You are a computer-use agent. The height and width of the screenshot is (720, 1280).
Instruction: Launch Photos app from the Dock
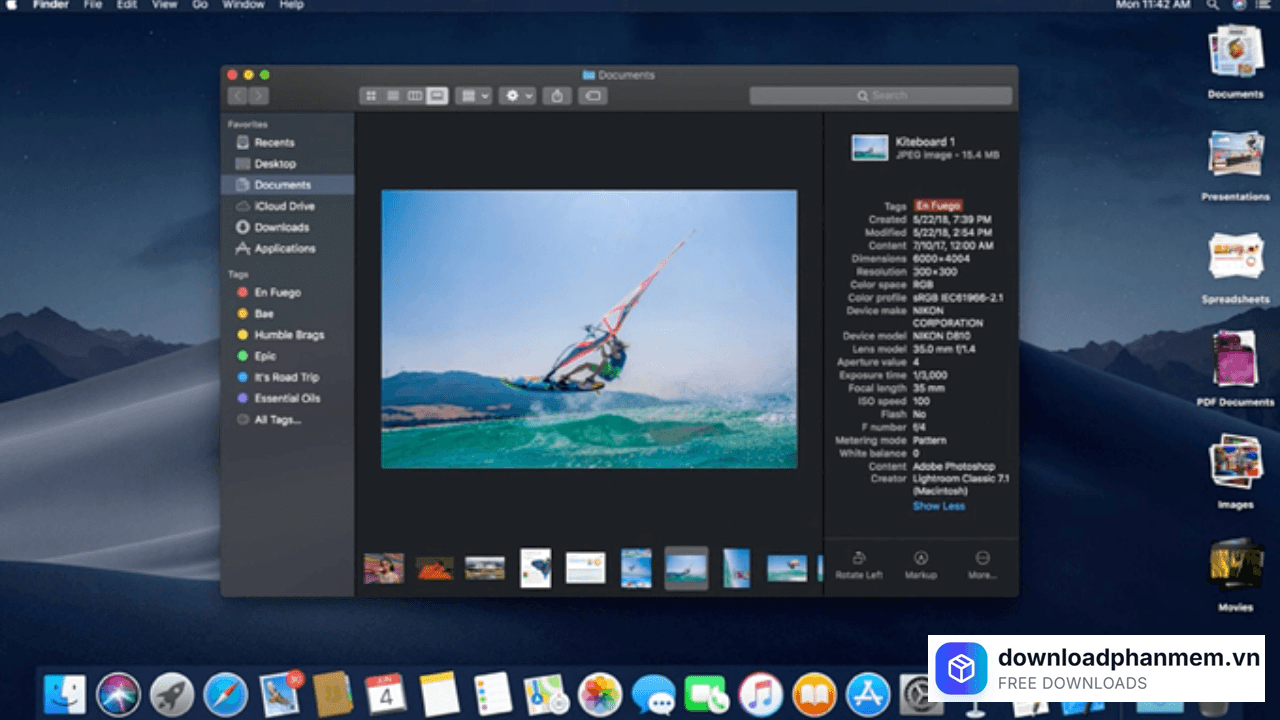coord(600,694)
